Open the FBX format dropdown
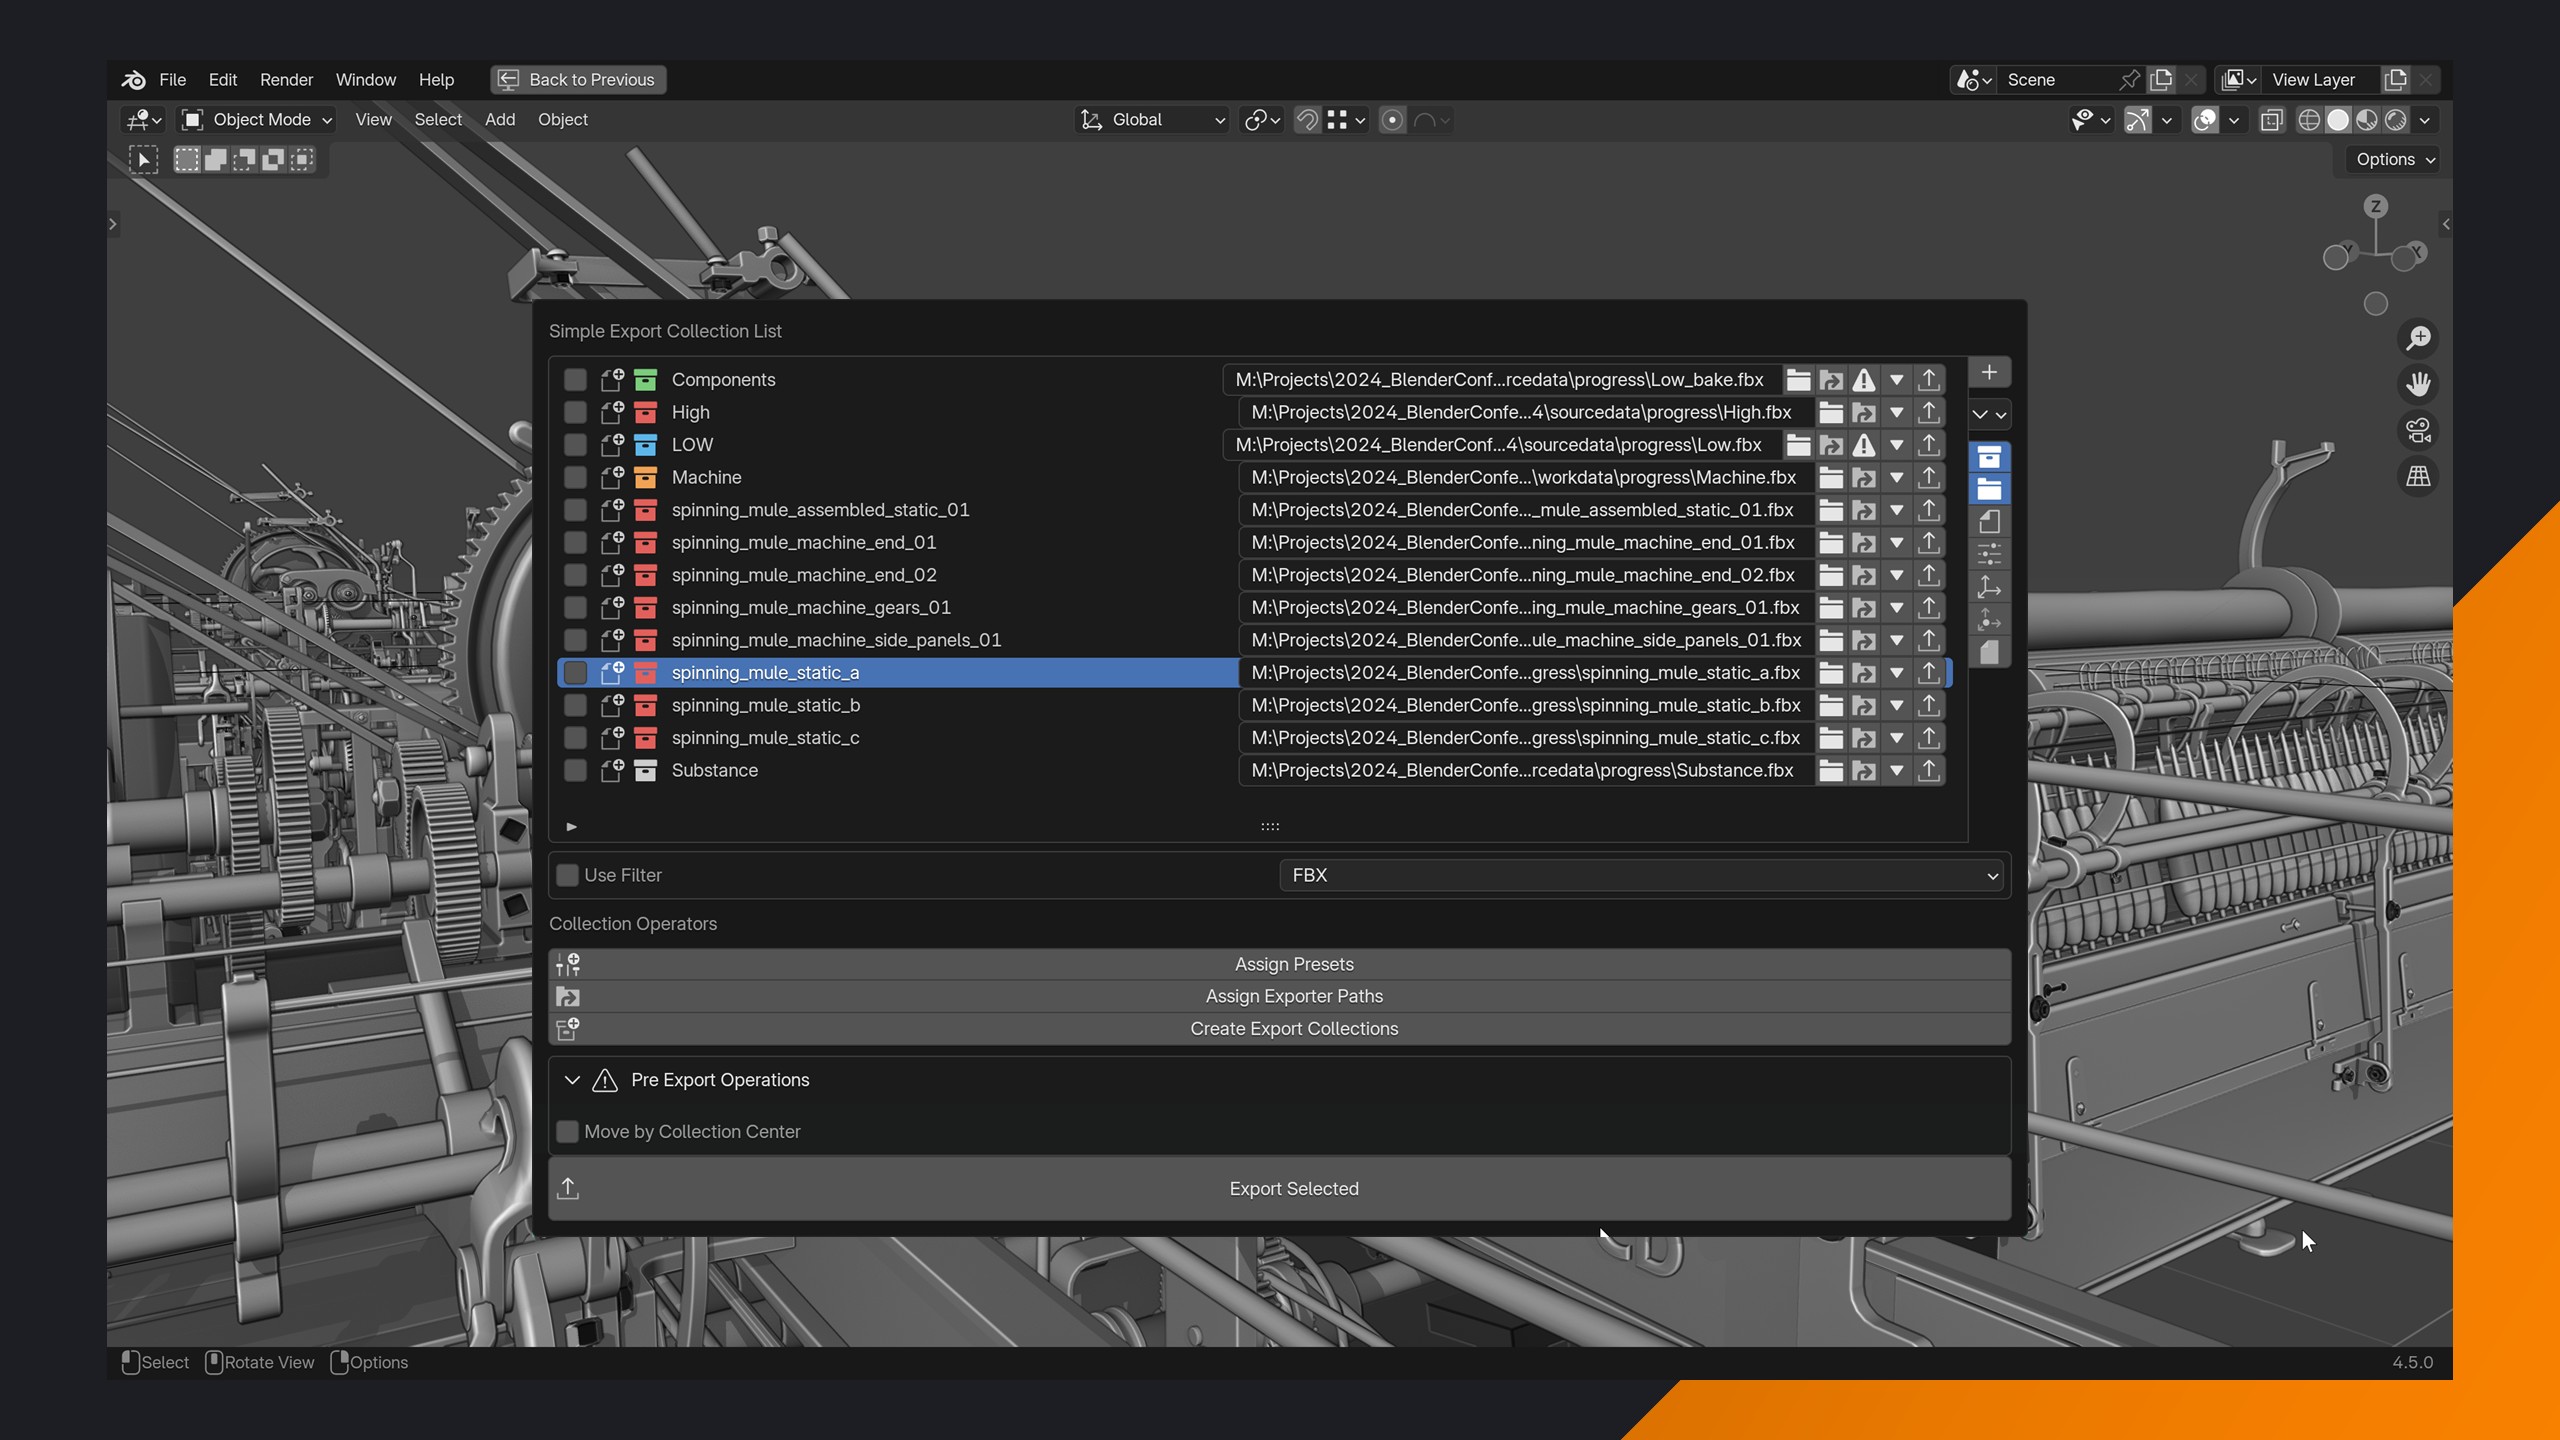 1643,875
